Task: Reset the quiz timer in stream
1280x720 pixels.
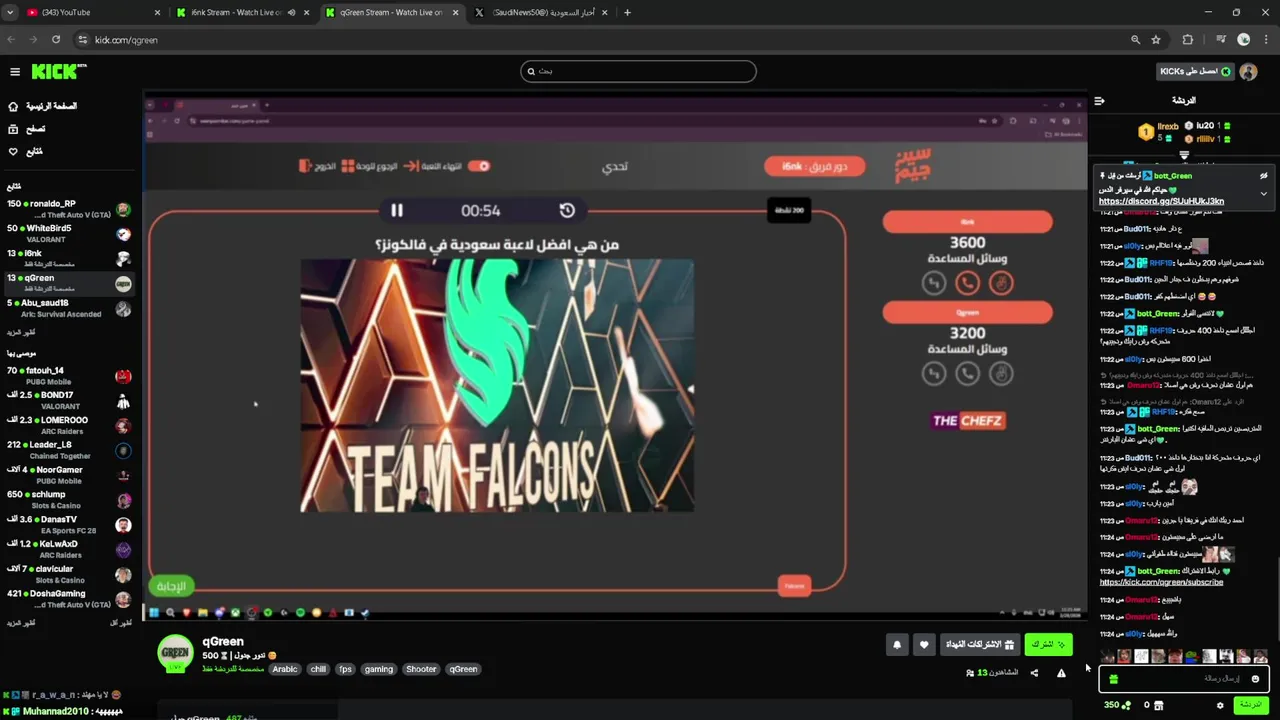Action: (x=567, y=210)
